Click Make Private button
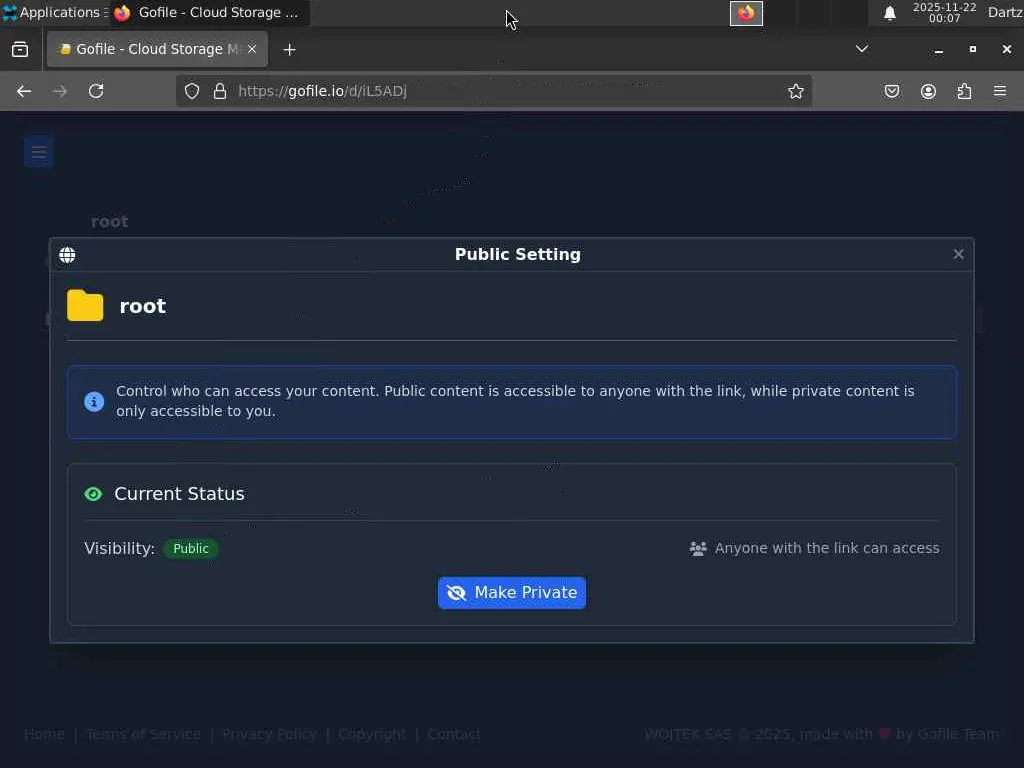 511,593
